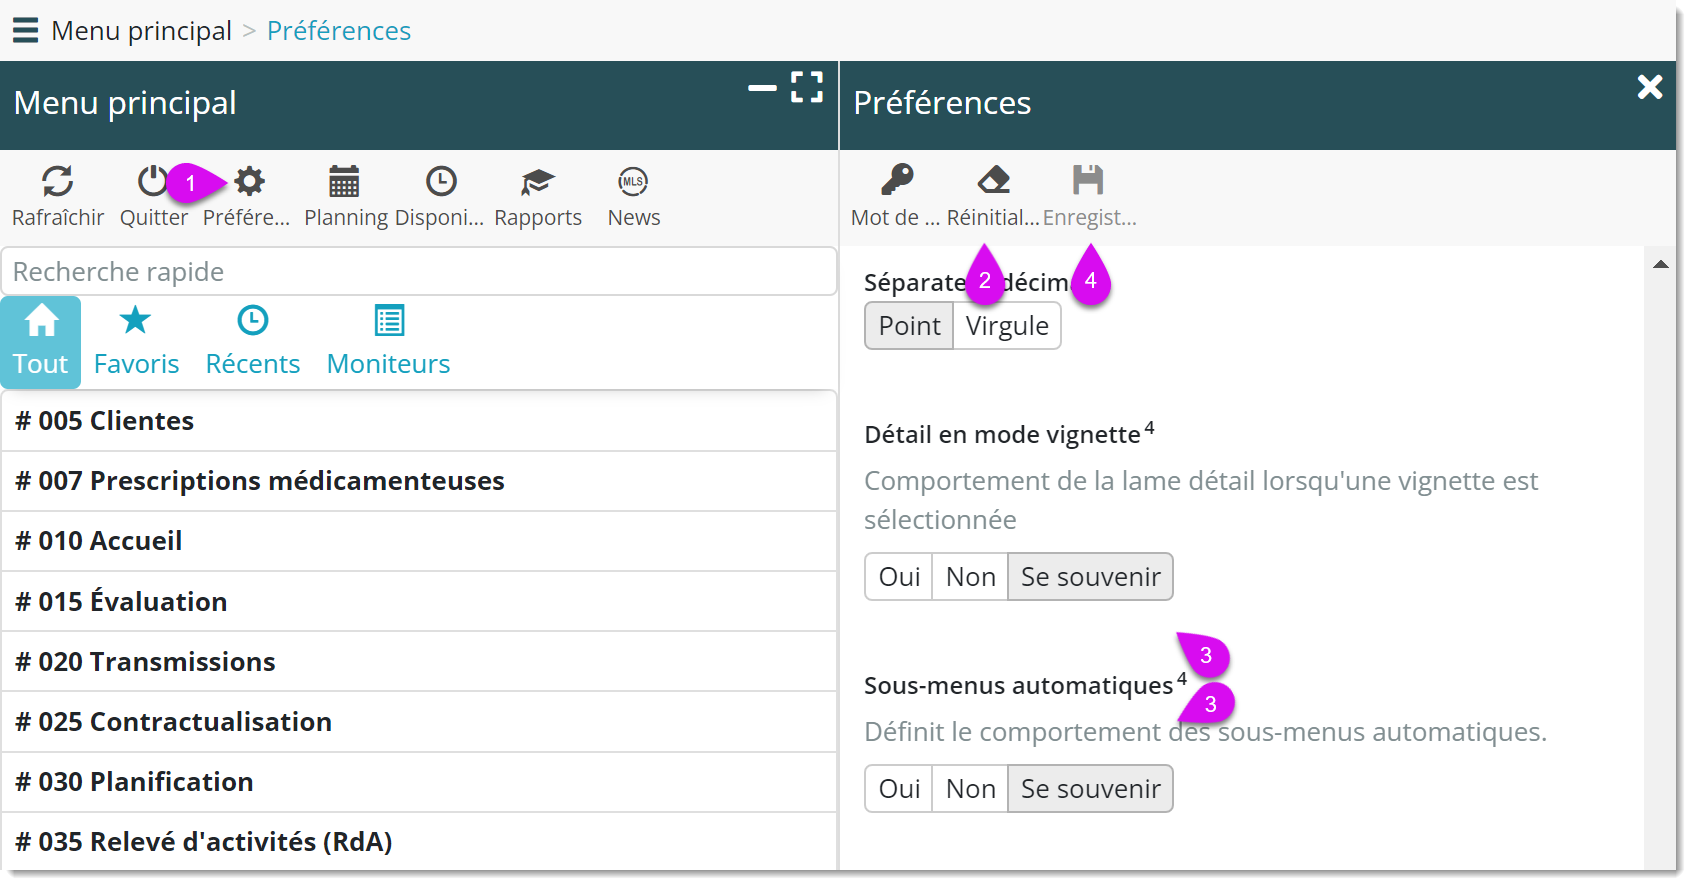
Task: Open the Planning calendar icon
Action: [344, 182]
